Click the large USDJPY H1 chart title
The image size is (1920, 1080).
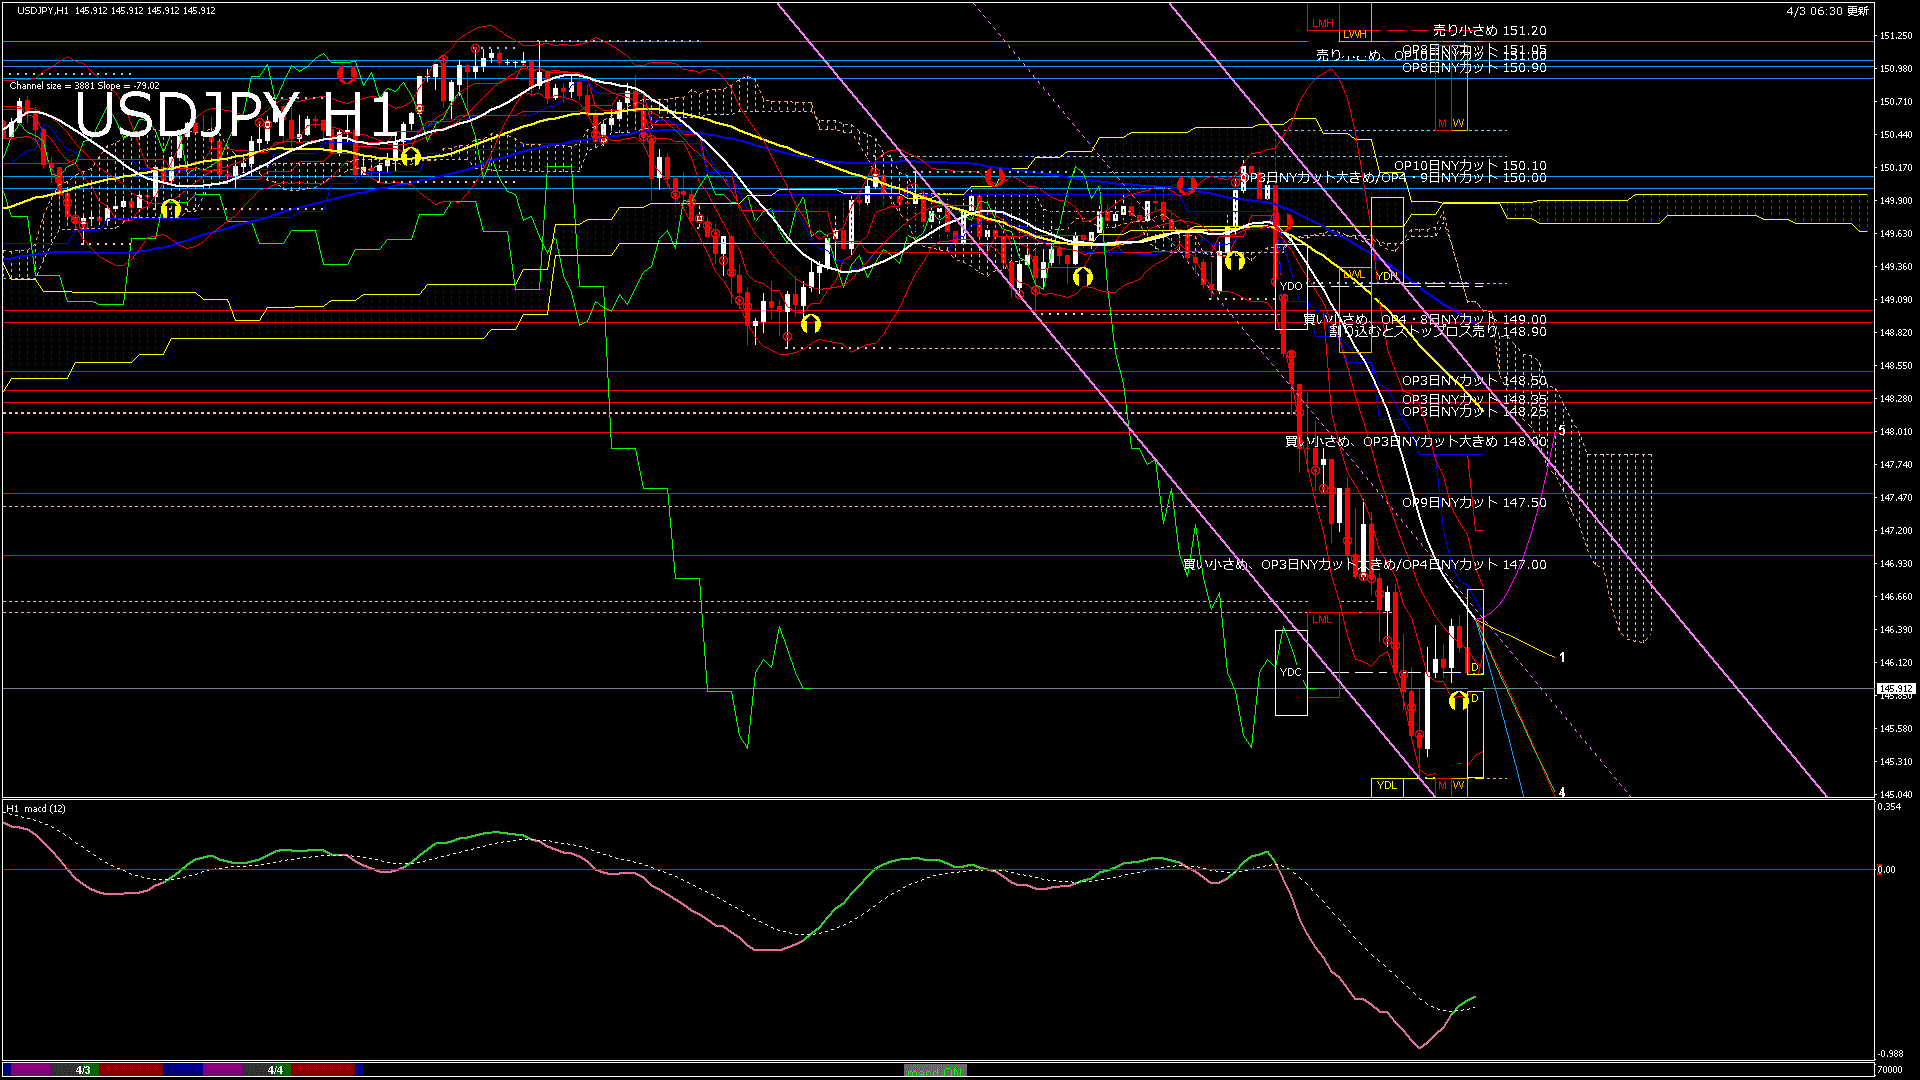(x=238, y=116)
